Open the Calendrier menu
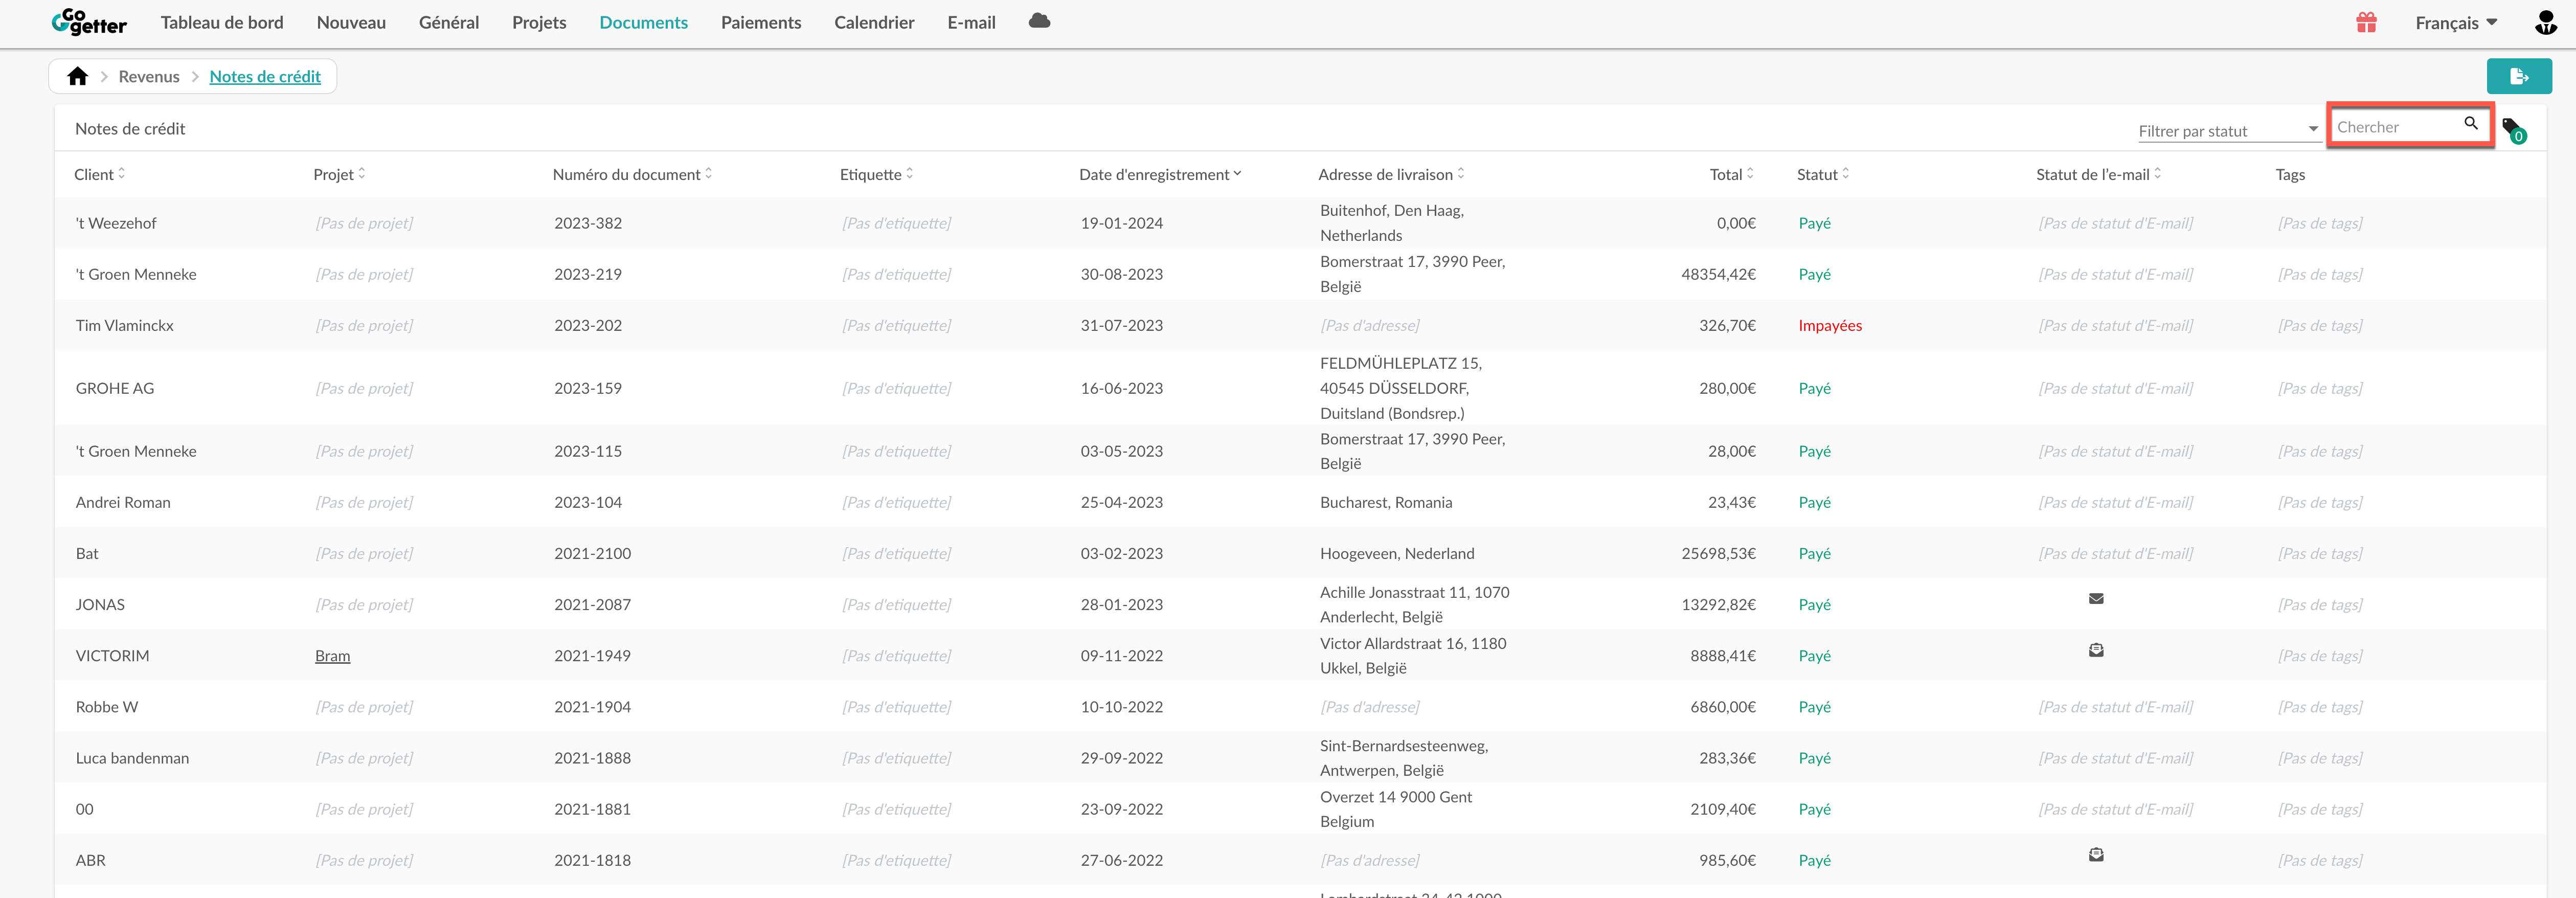Image resolution: width=2576 pixels, height=898 pixels. point(874,22)
